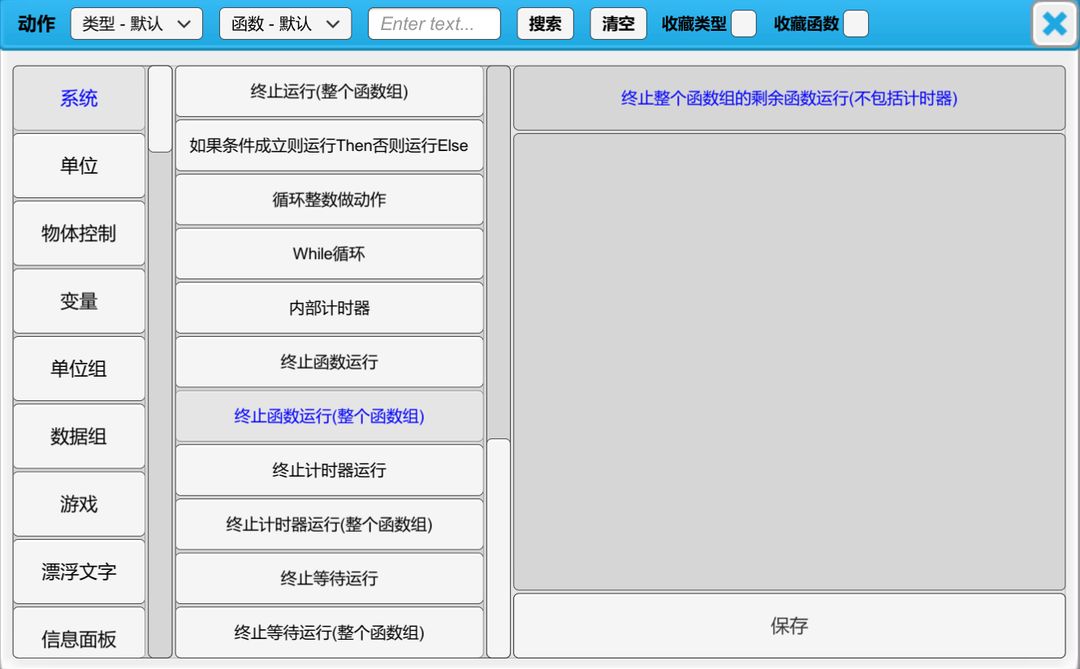Viewport: 1080px width, 669px height.
Task: Select the 漂浮文字 category
Action: point(79,571)
